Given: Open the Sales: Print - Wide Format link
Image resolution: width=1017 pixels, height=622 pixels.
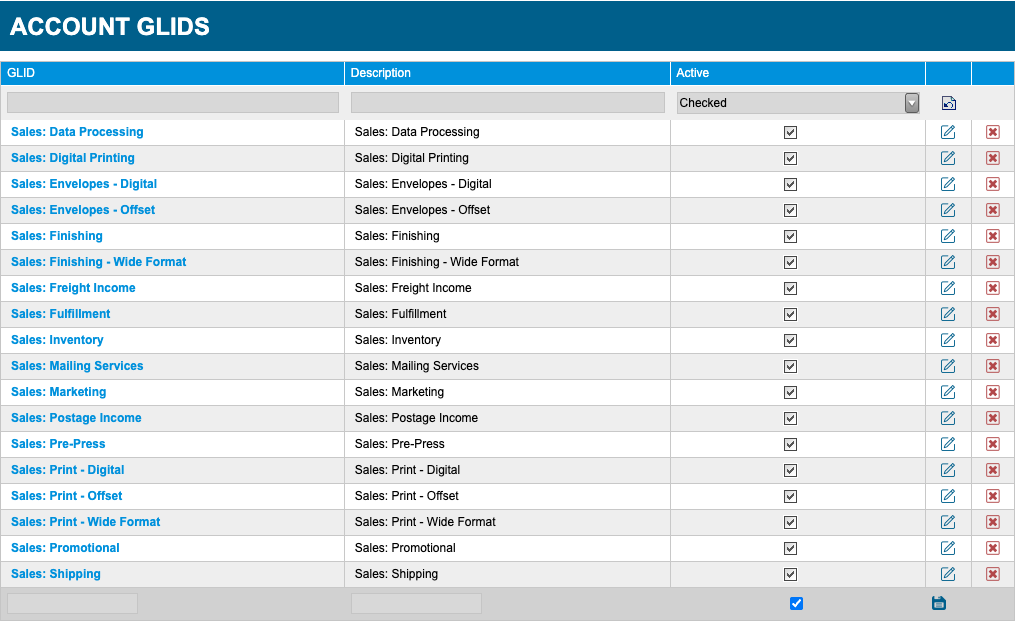Looking at the screenshot, I should (x=86, y=522).
